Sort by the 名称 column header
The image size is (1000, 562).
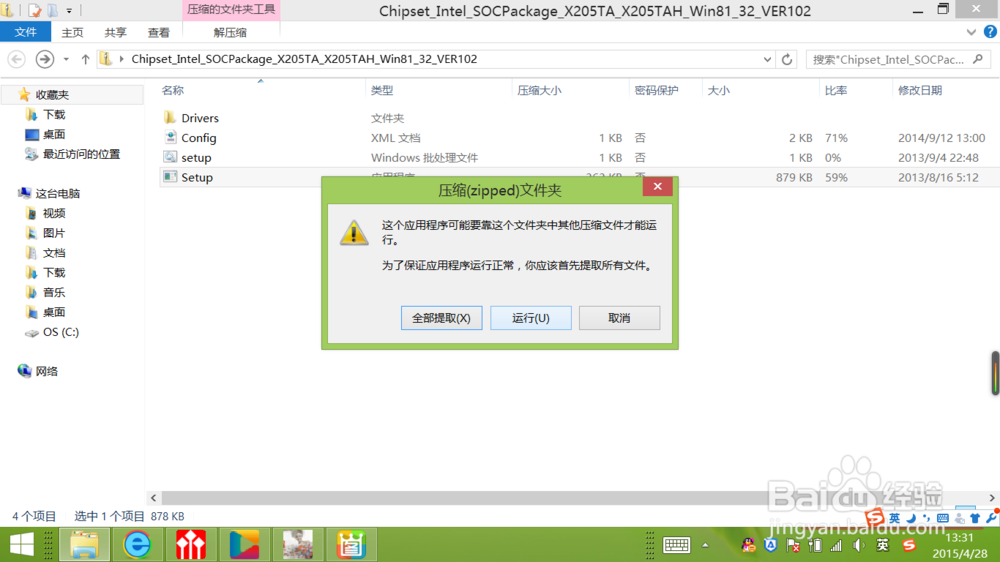tap(173, 91)
